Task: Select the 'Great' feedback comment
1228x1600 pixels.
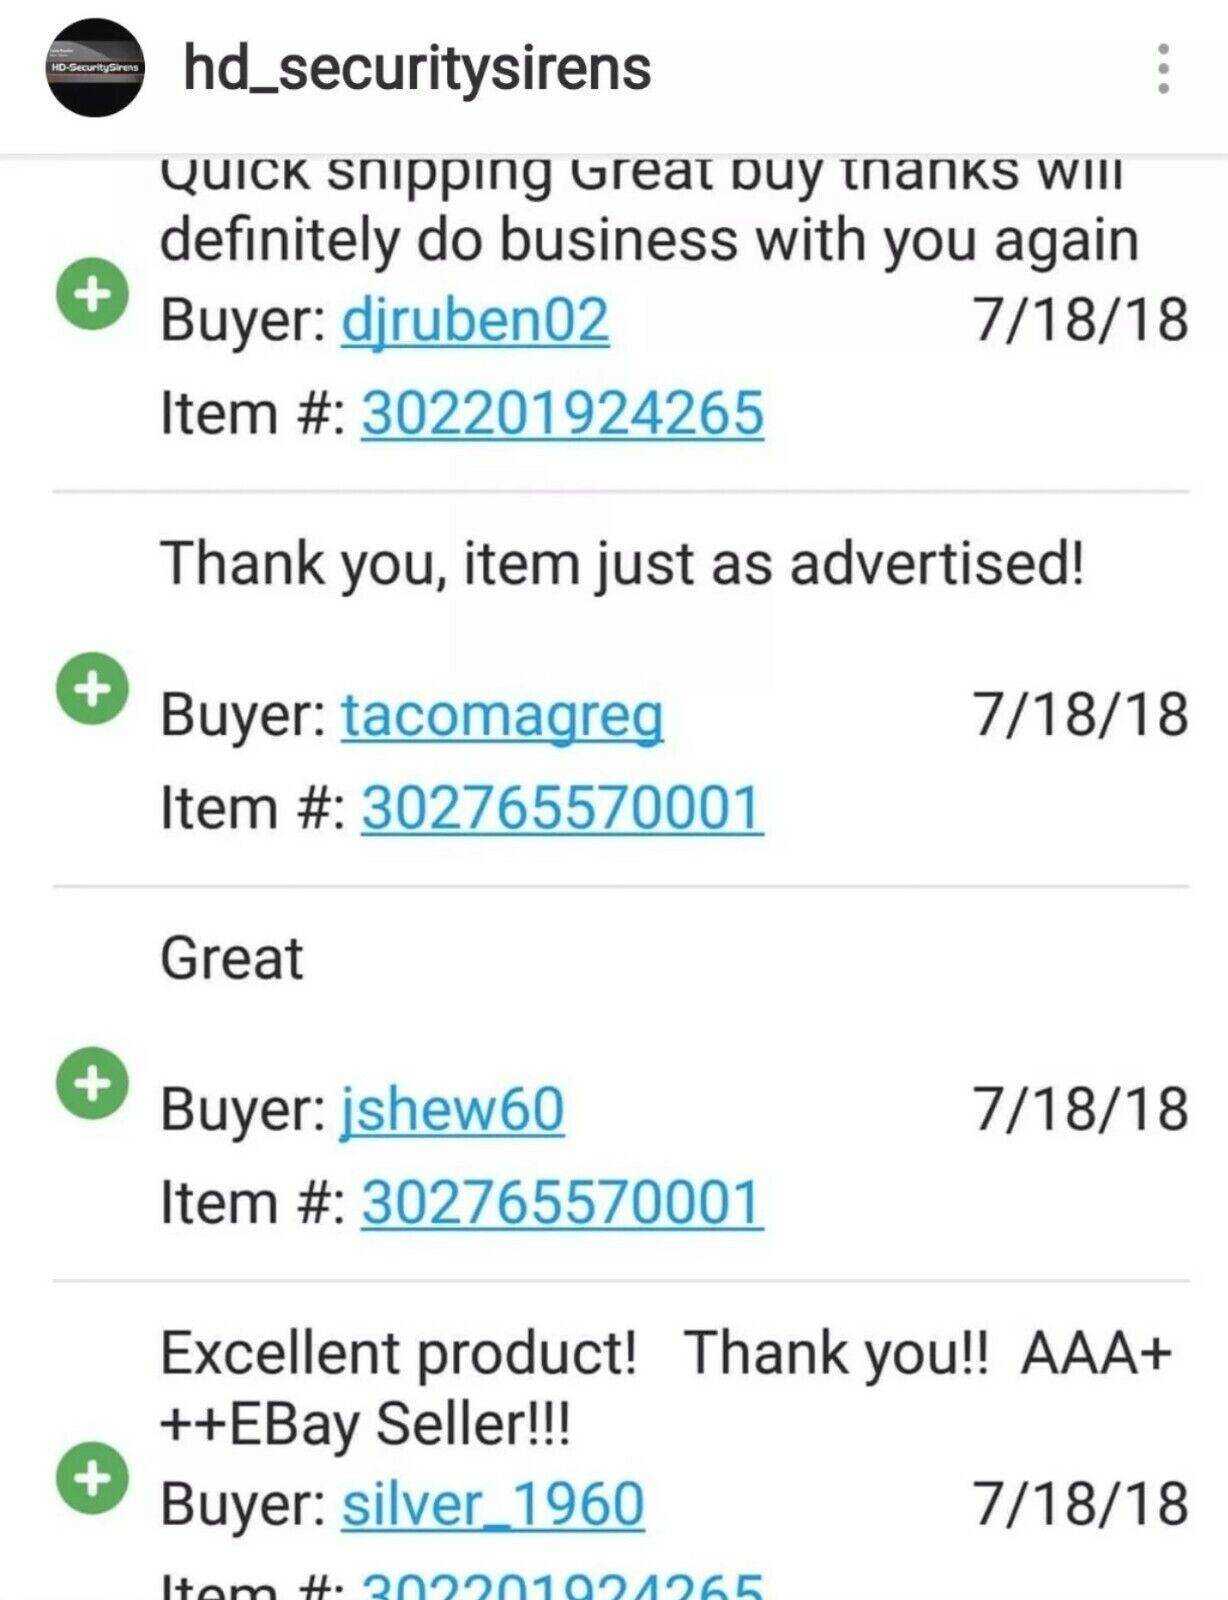Action: tap(231, 958)
